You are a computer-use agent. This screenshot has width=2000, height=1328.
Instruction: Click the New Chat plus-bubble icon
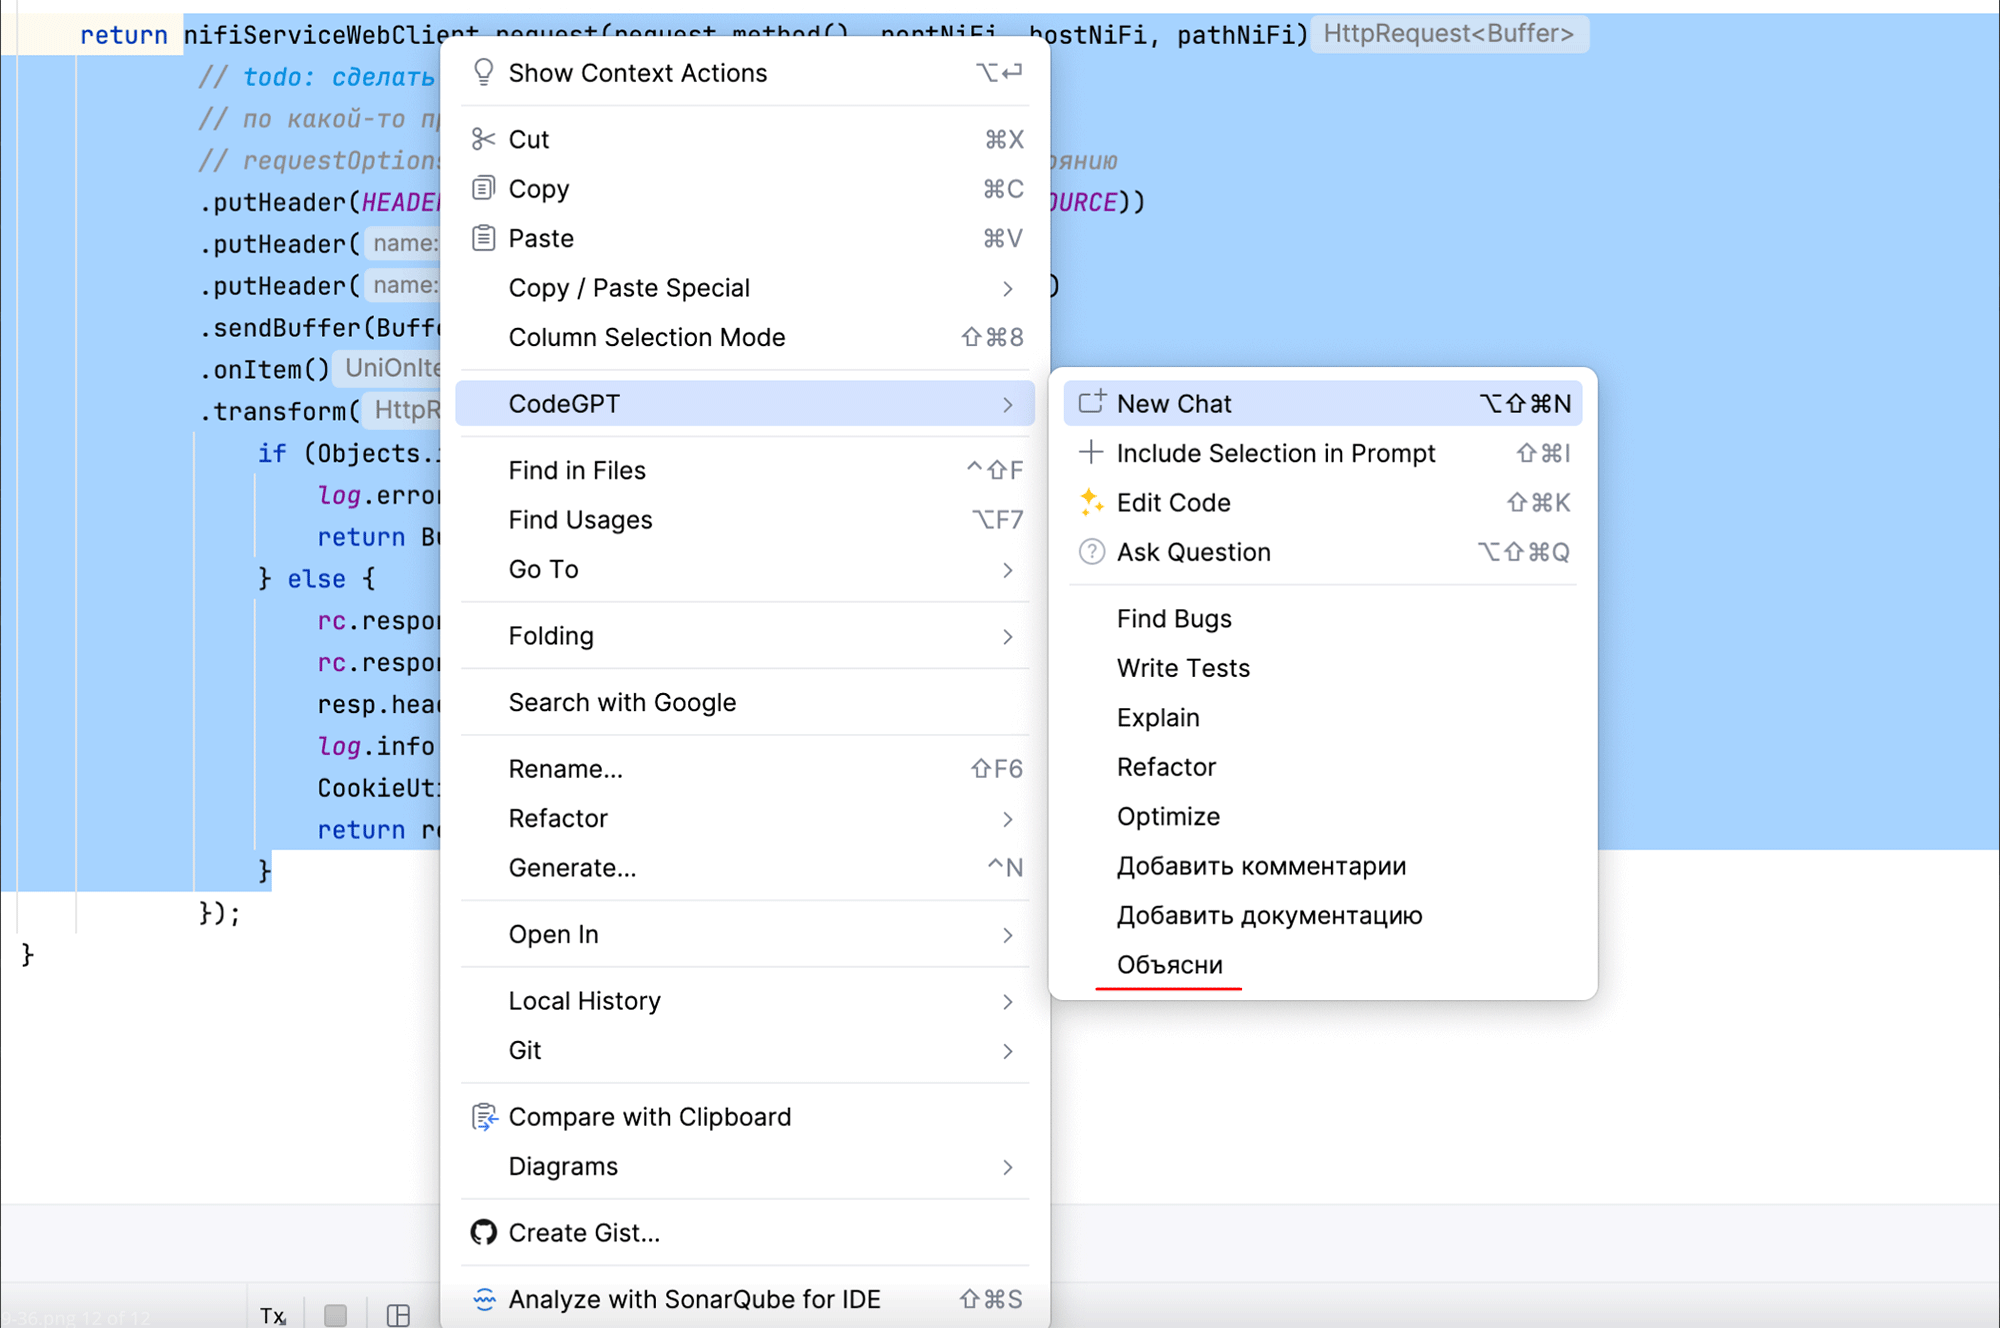click(x=1091, y=403)
